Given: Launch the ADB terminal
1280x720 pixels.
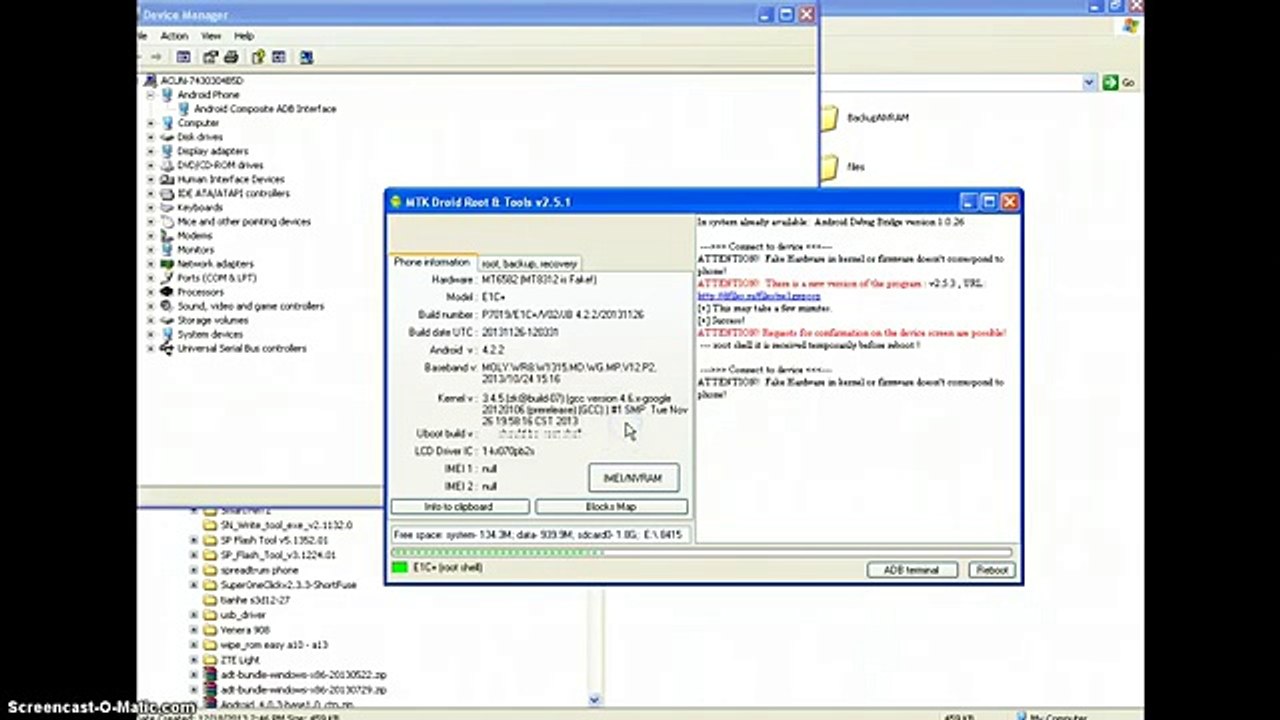Looking at the screenshot, I should pyautogui.click(x=910, y=570).
